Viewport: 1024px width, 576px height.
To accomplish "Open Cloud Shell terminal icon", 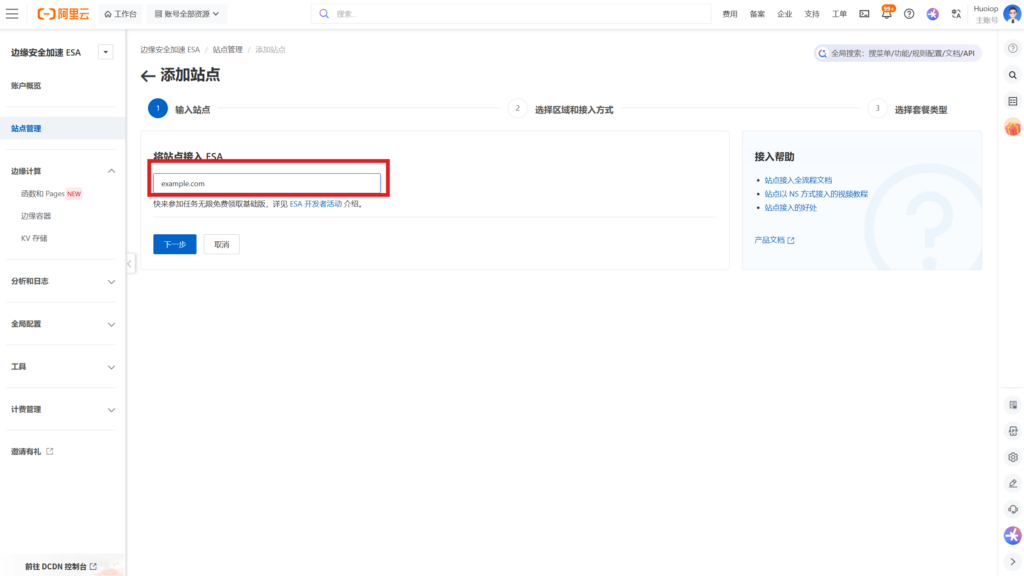I will click(864, 14).
